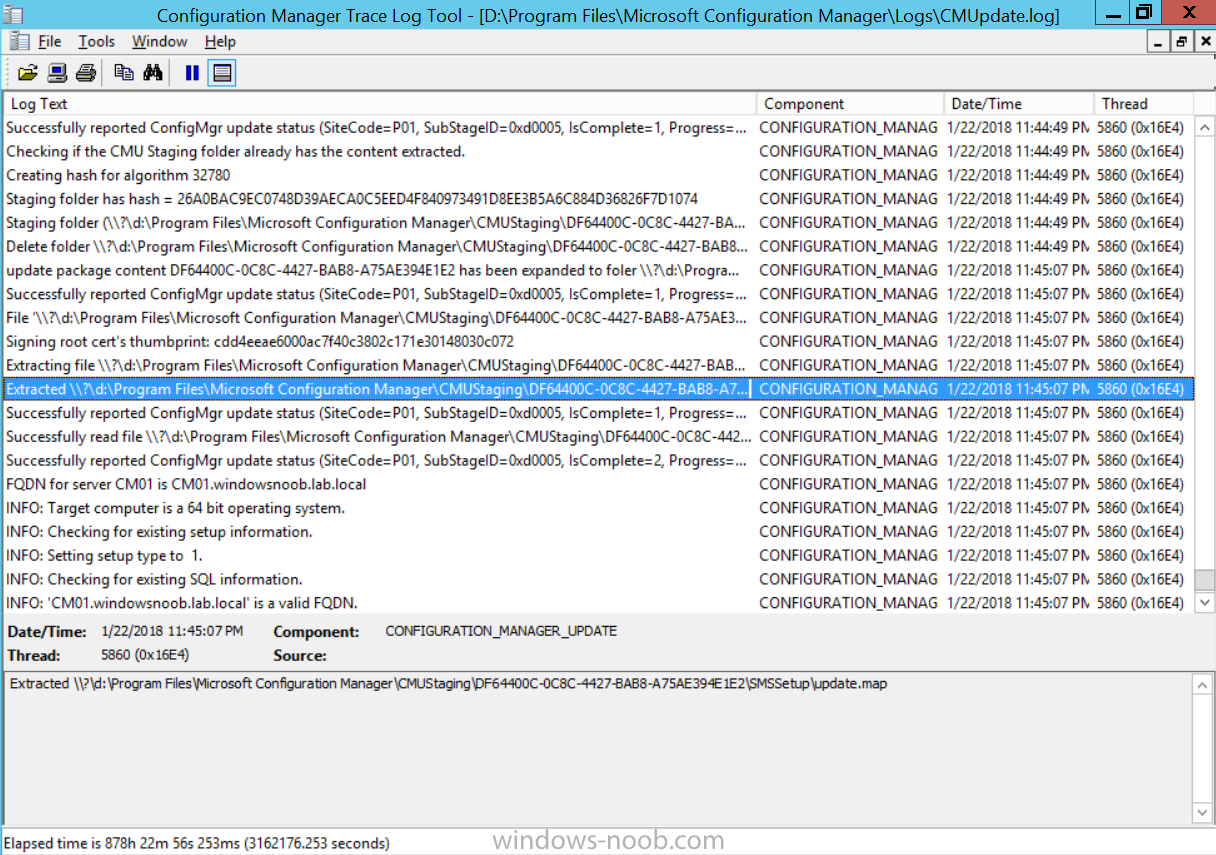Select row 'Signing root cert's thumbprint'
The width and height of the screenshot is (1216, 855).
click(598, 341)
